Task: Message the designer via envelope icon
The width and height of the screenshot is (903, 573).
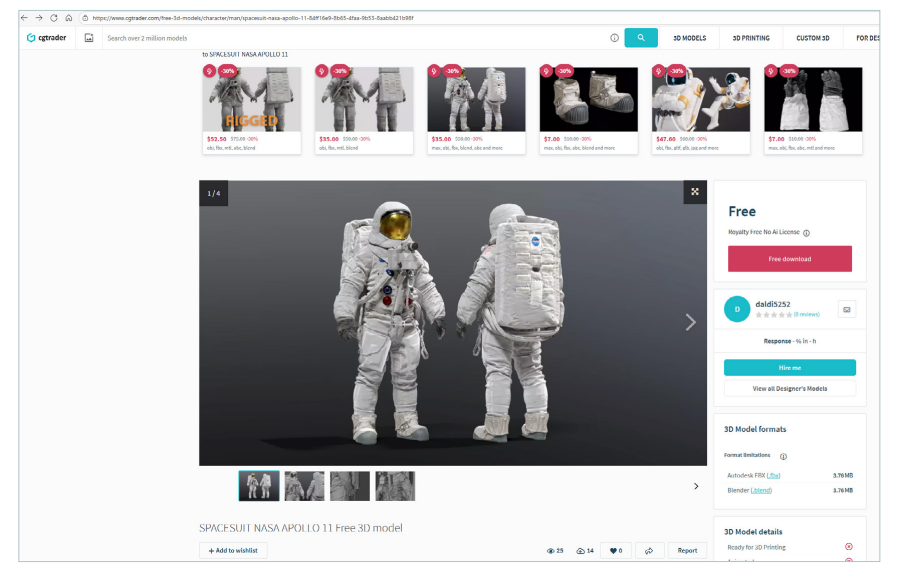Action: tap(846, 310)
